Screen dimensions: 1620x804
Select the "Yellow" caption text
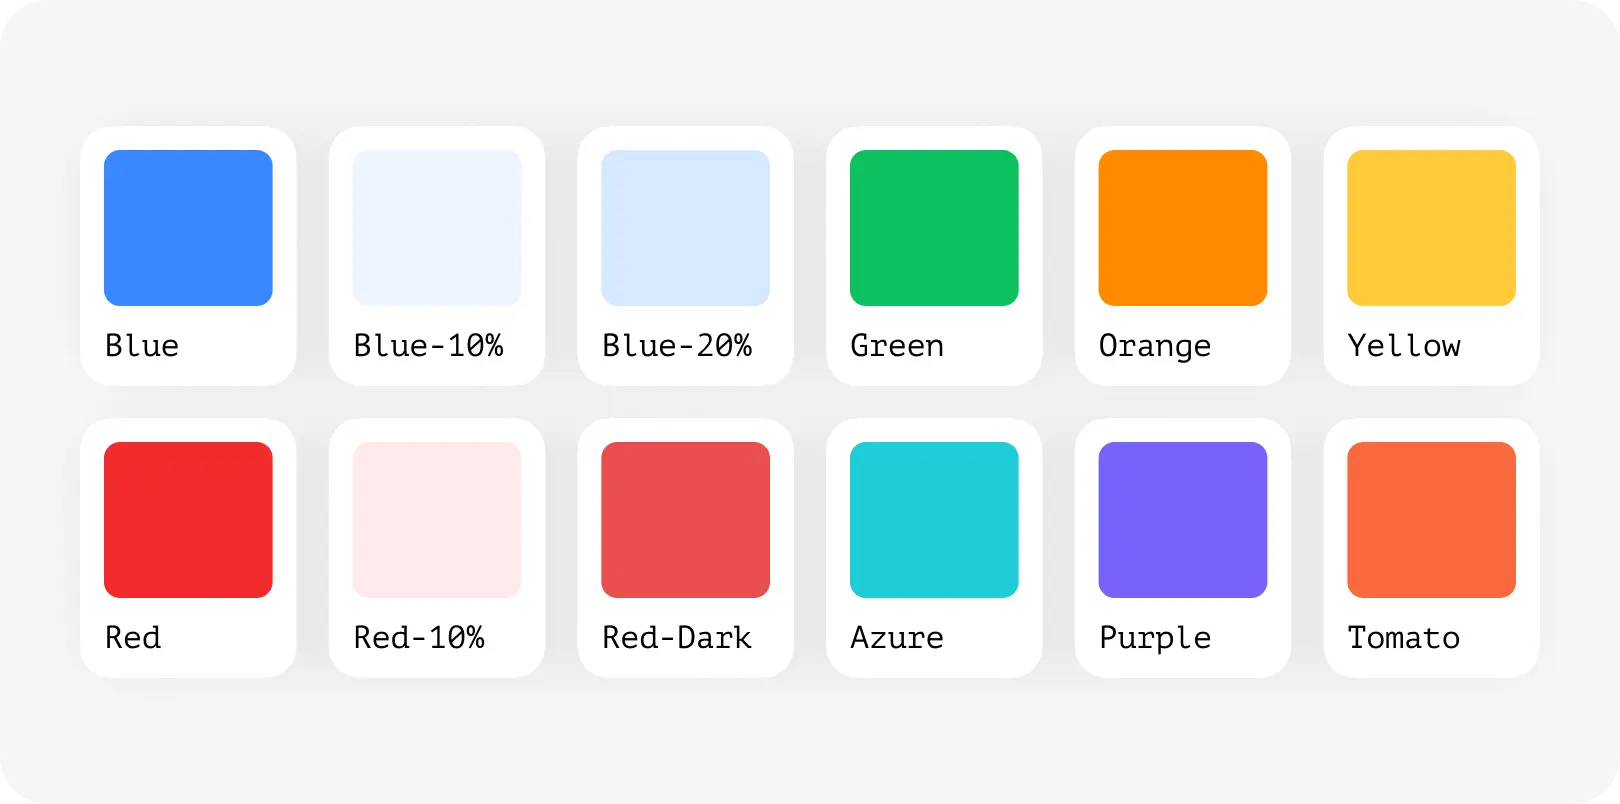point(1404,346)
